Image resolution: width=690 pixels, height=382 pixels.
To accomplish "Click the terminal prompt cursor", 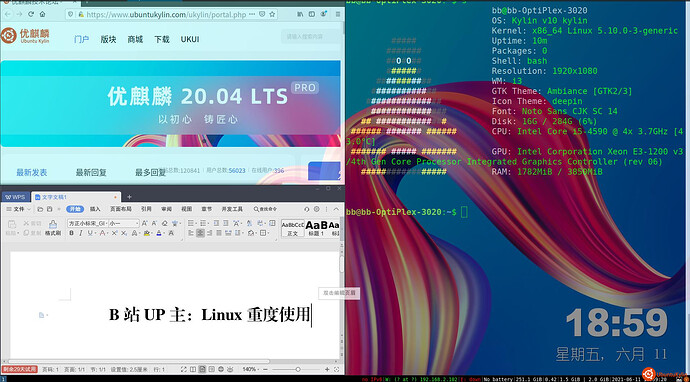I will click(x=464, y=212).
